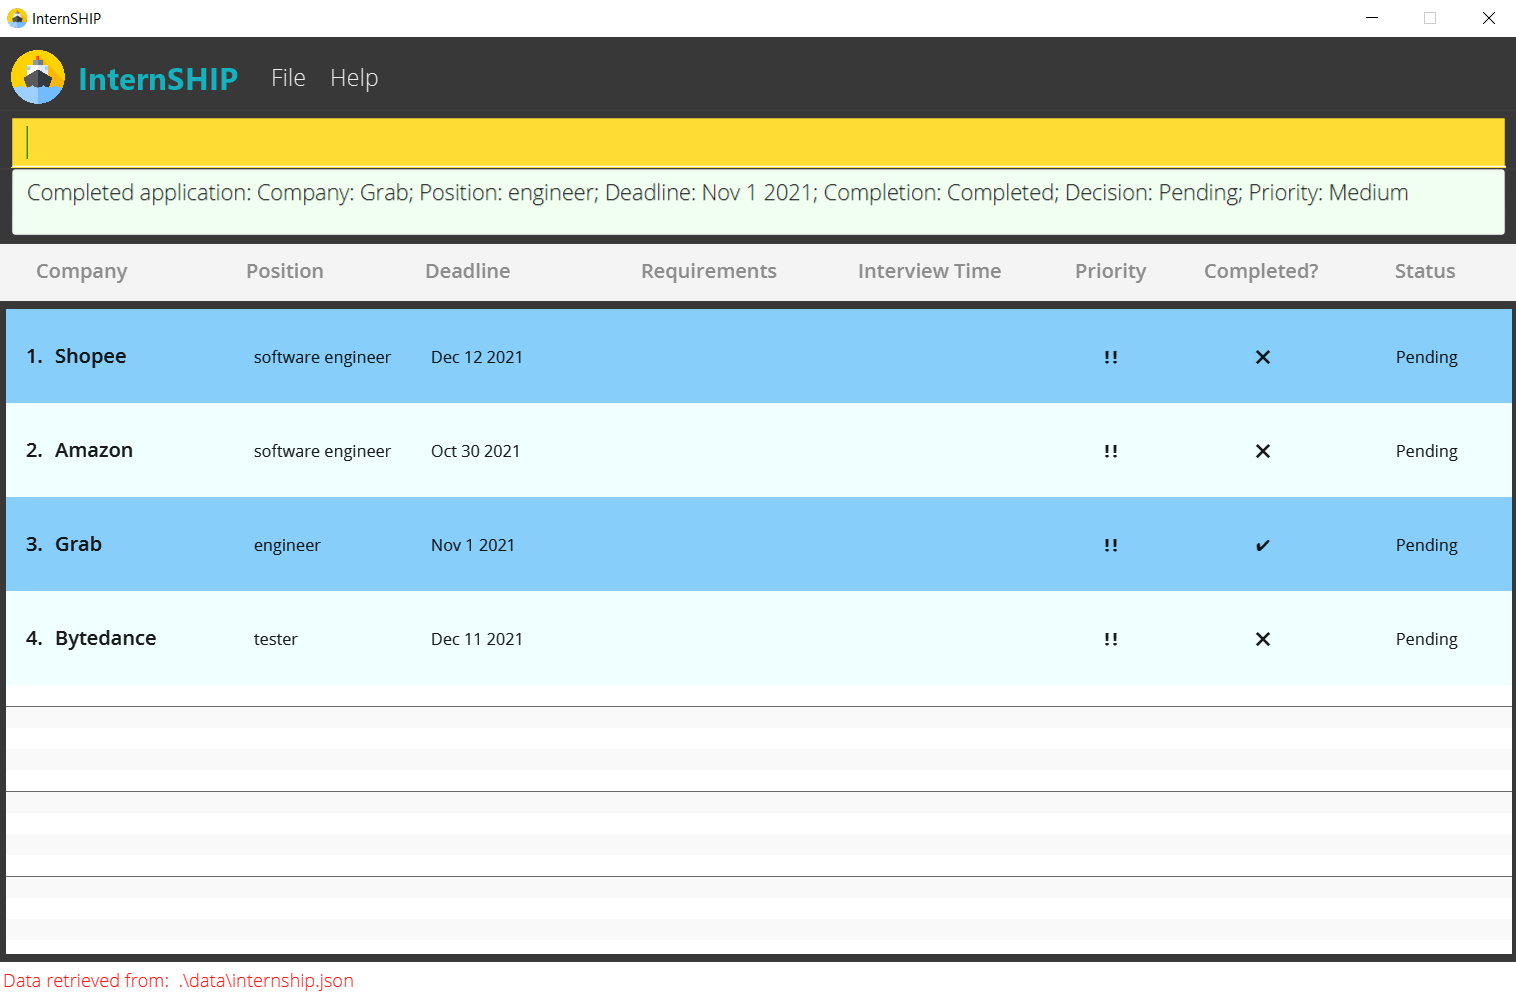This screenshot has height=999, width=1516.
Task: Click the data file path in status bar
Action: (266, 981)
